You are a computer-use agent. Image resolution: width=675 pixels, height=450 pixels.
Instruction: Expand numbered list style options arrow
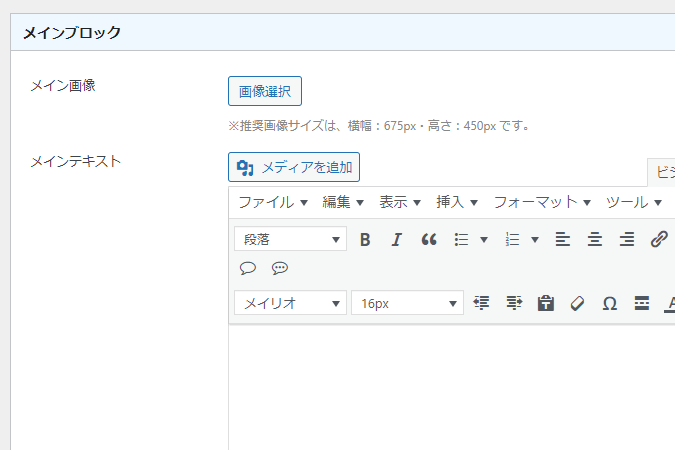(535, 239)
